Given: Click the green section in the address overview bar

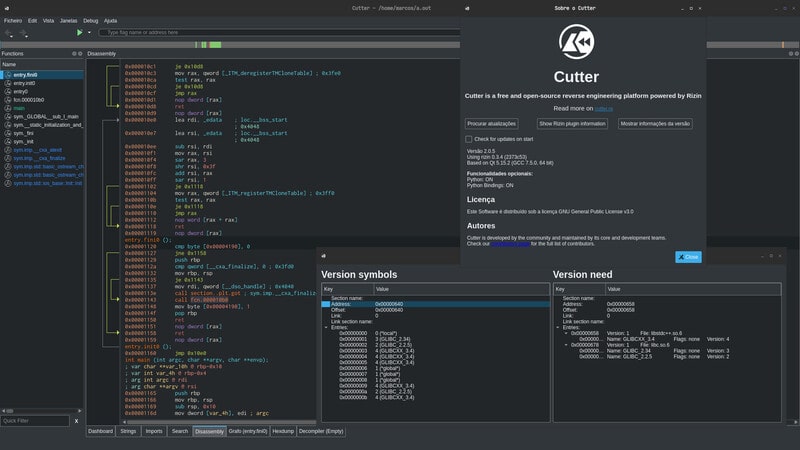Looking at the screenshot, I should 216,45.
